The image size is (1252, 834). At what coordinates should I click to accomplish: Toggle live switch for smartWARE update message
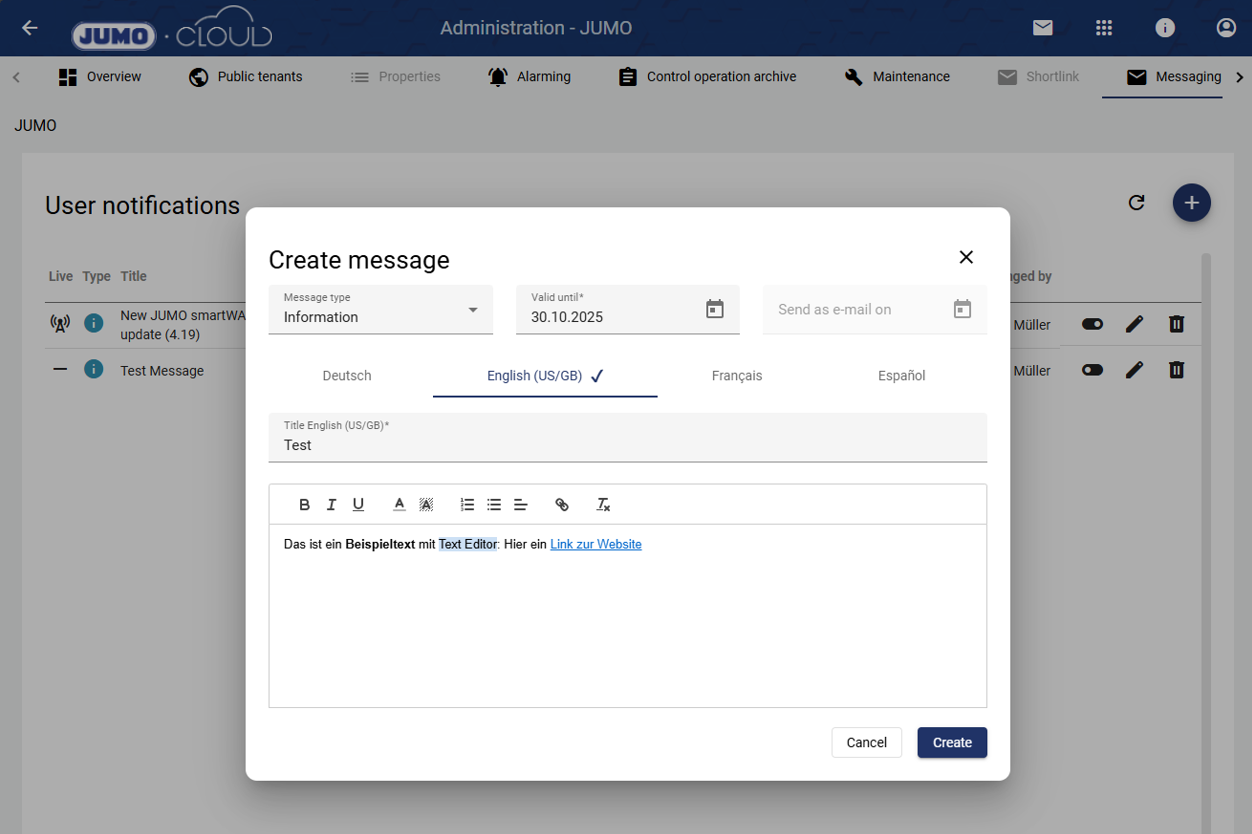[1092, 324]
